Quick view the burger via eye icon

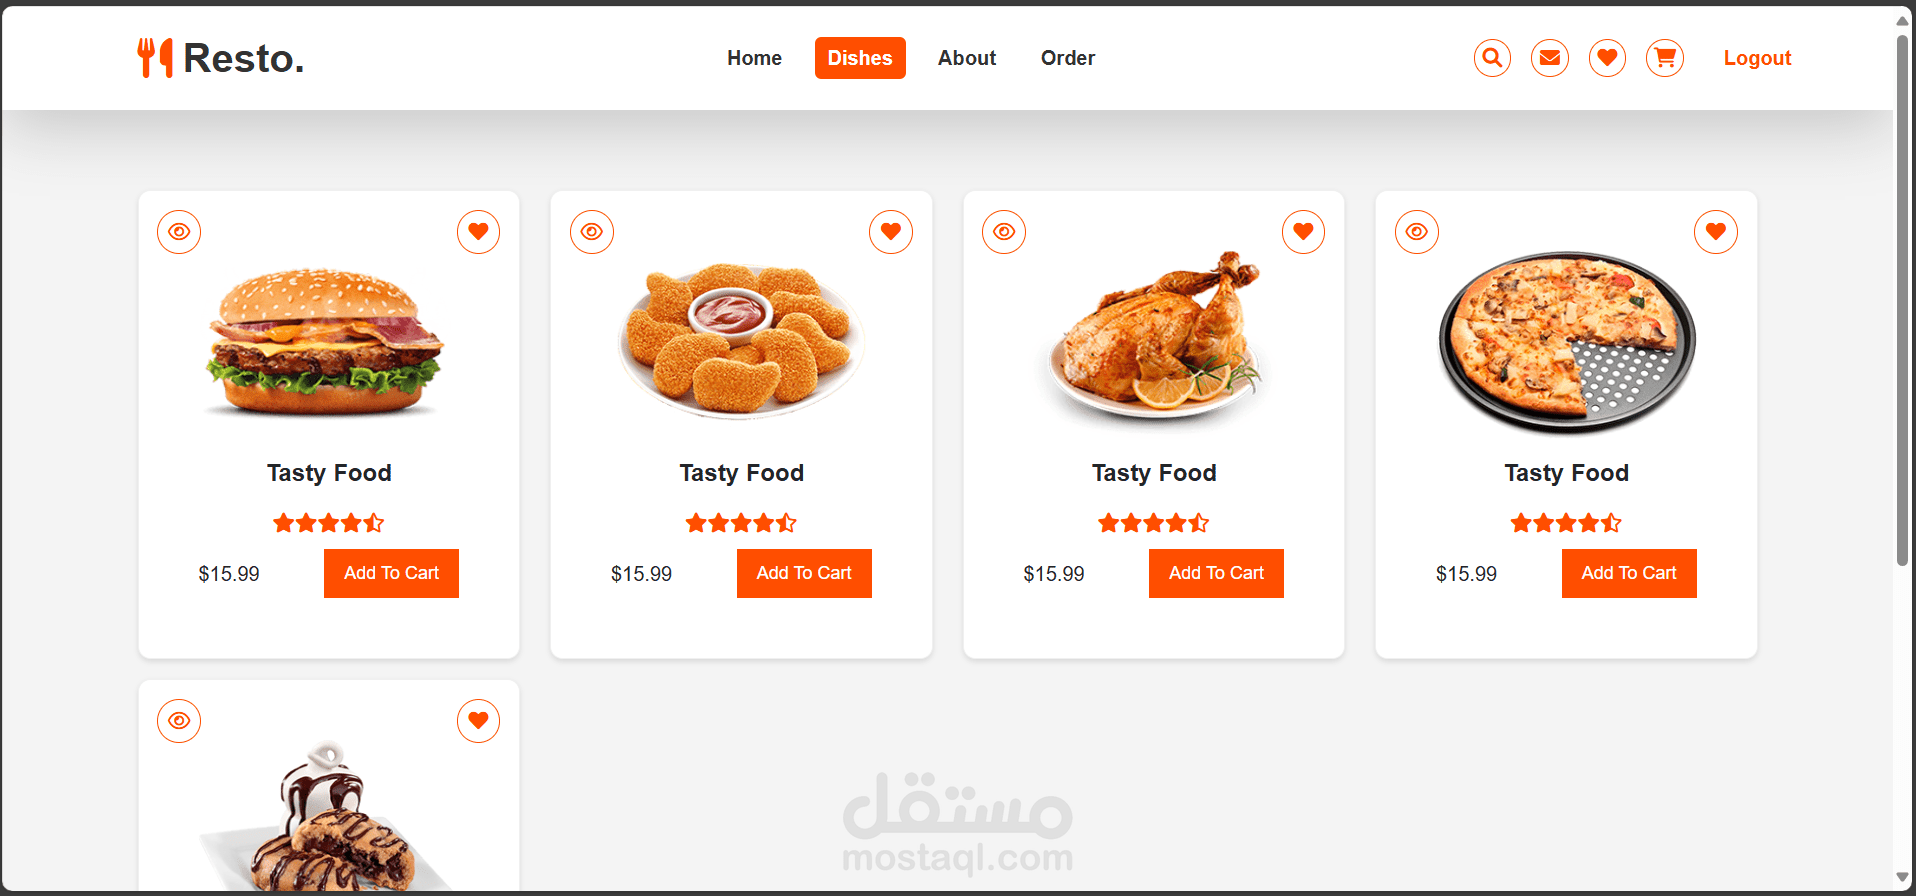point(179,232)
